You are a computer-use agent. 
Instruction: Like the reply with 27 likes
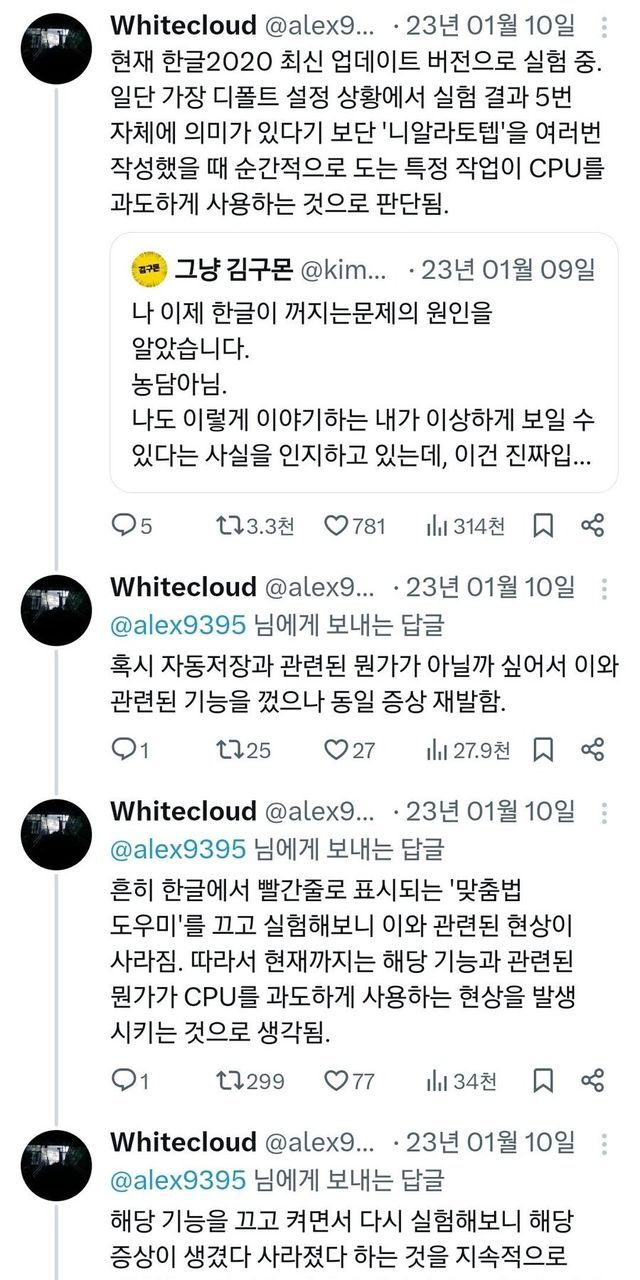coord(336,749)
